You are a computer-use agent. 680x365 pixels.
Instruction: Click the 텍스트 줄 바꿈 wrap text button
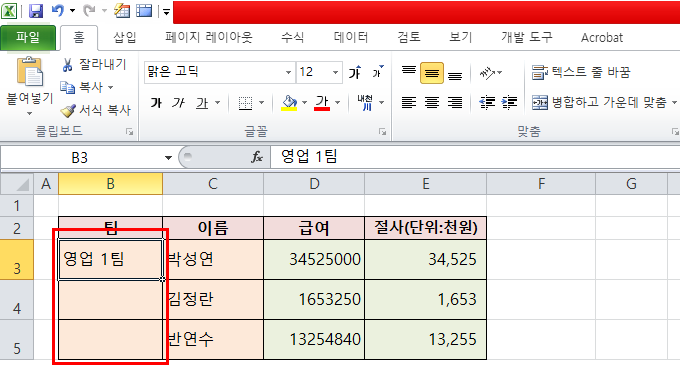tap(581, 72)
